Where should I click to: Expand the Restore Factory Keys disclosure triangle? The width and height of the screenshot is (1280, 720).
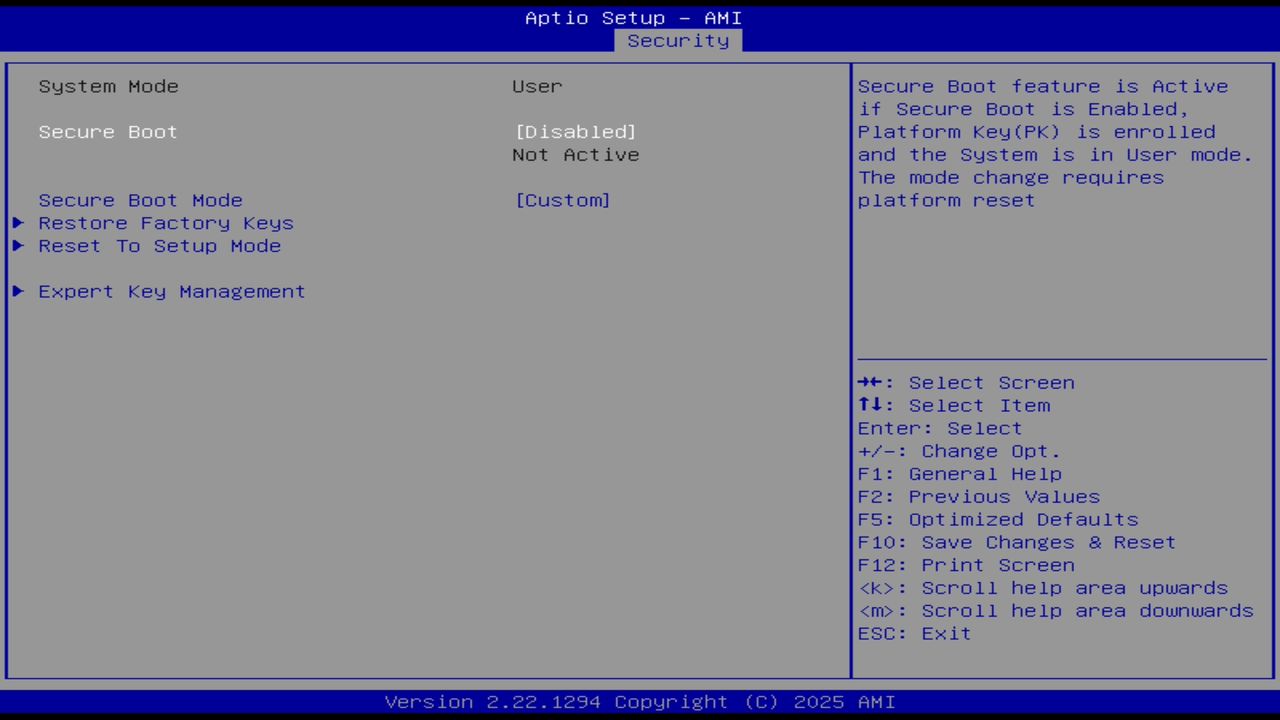18,223
